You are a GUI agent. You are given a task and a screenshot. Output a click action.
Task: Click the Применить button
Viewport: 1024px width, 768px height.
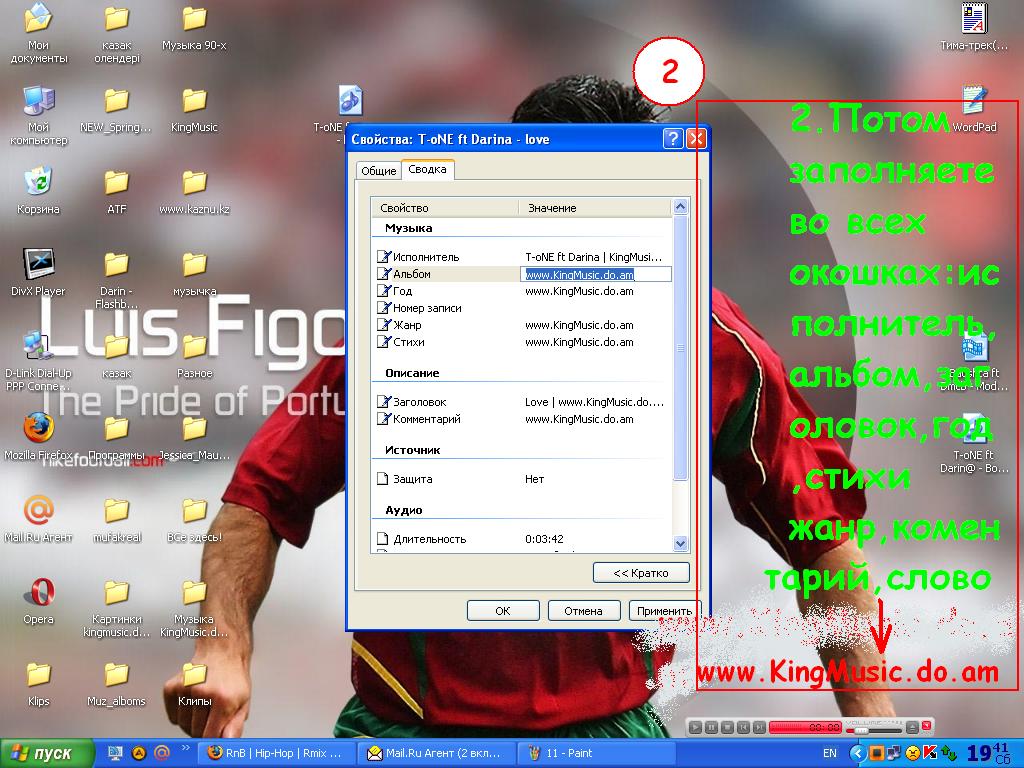pos(663,611)
